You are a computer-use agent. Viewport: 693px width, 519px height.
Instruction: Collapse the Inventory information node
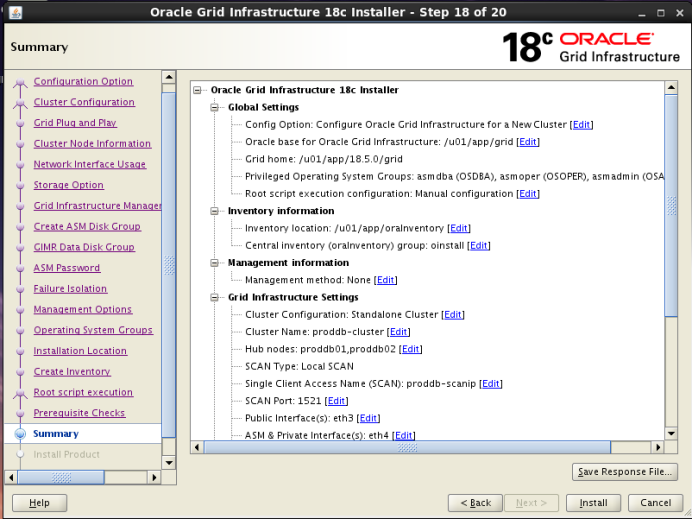point(215,212)
